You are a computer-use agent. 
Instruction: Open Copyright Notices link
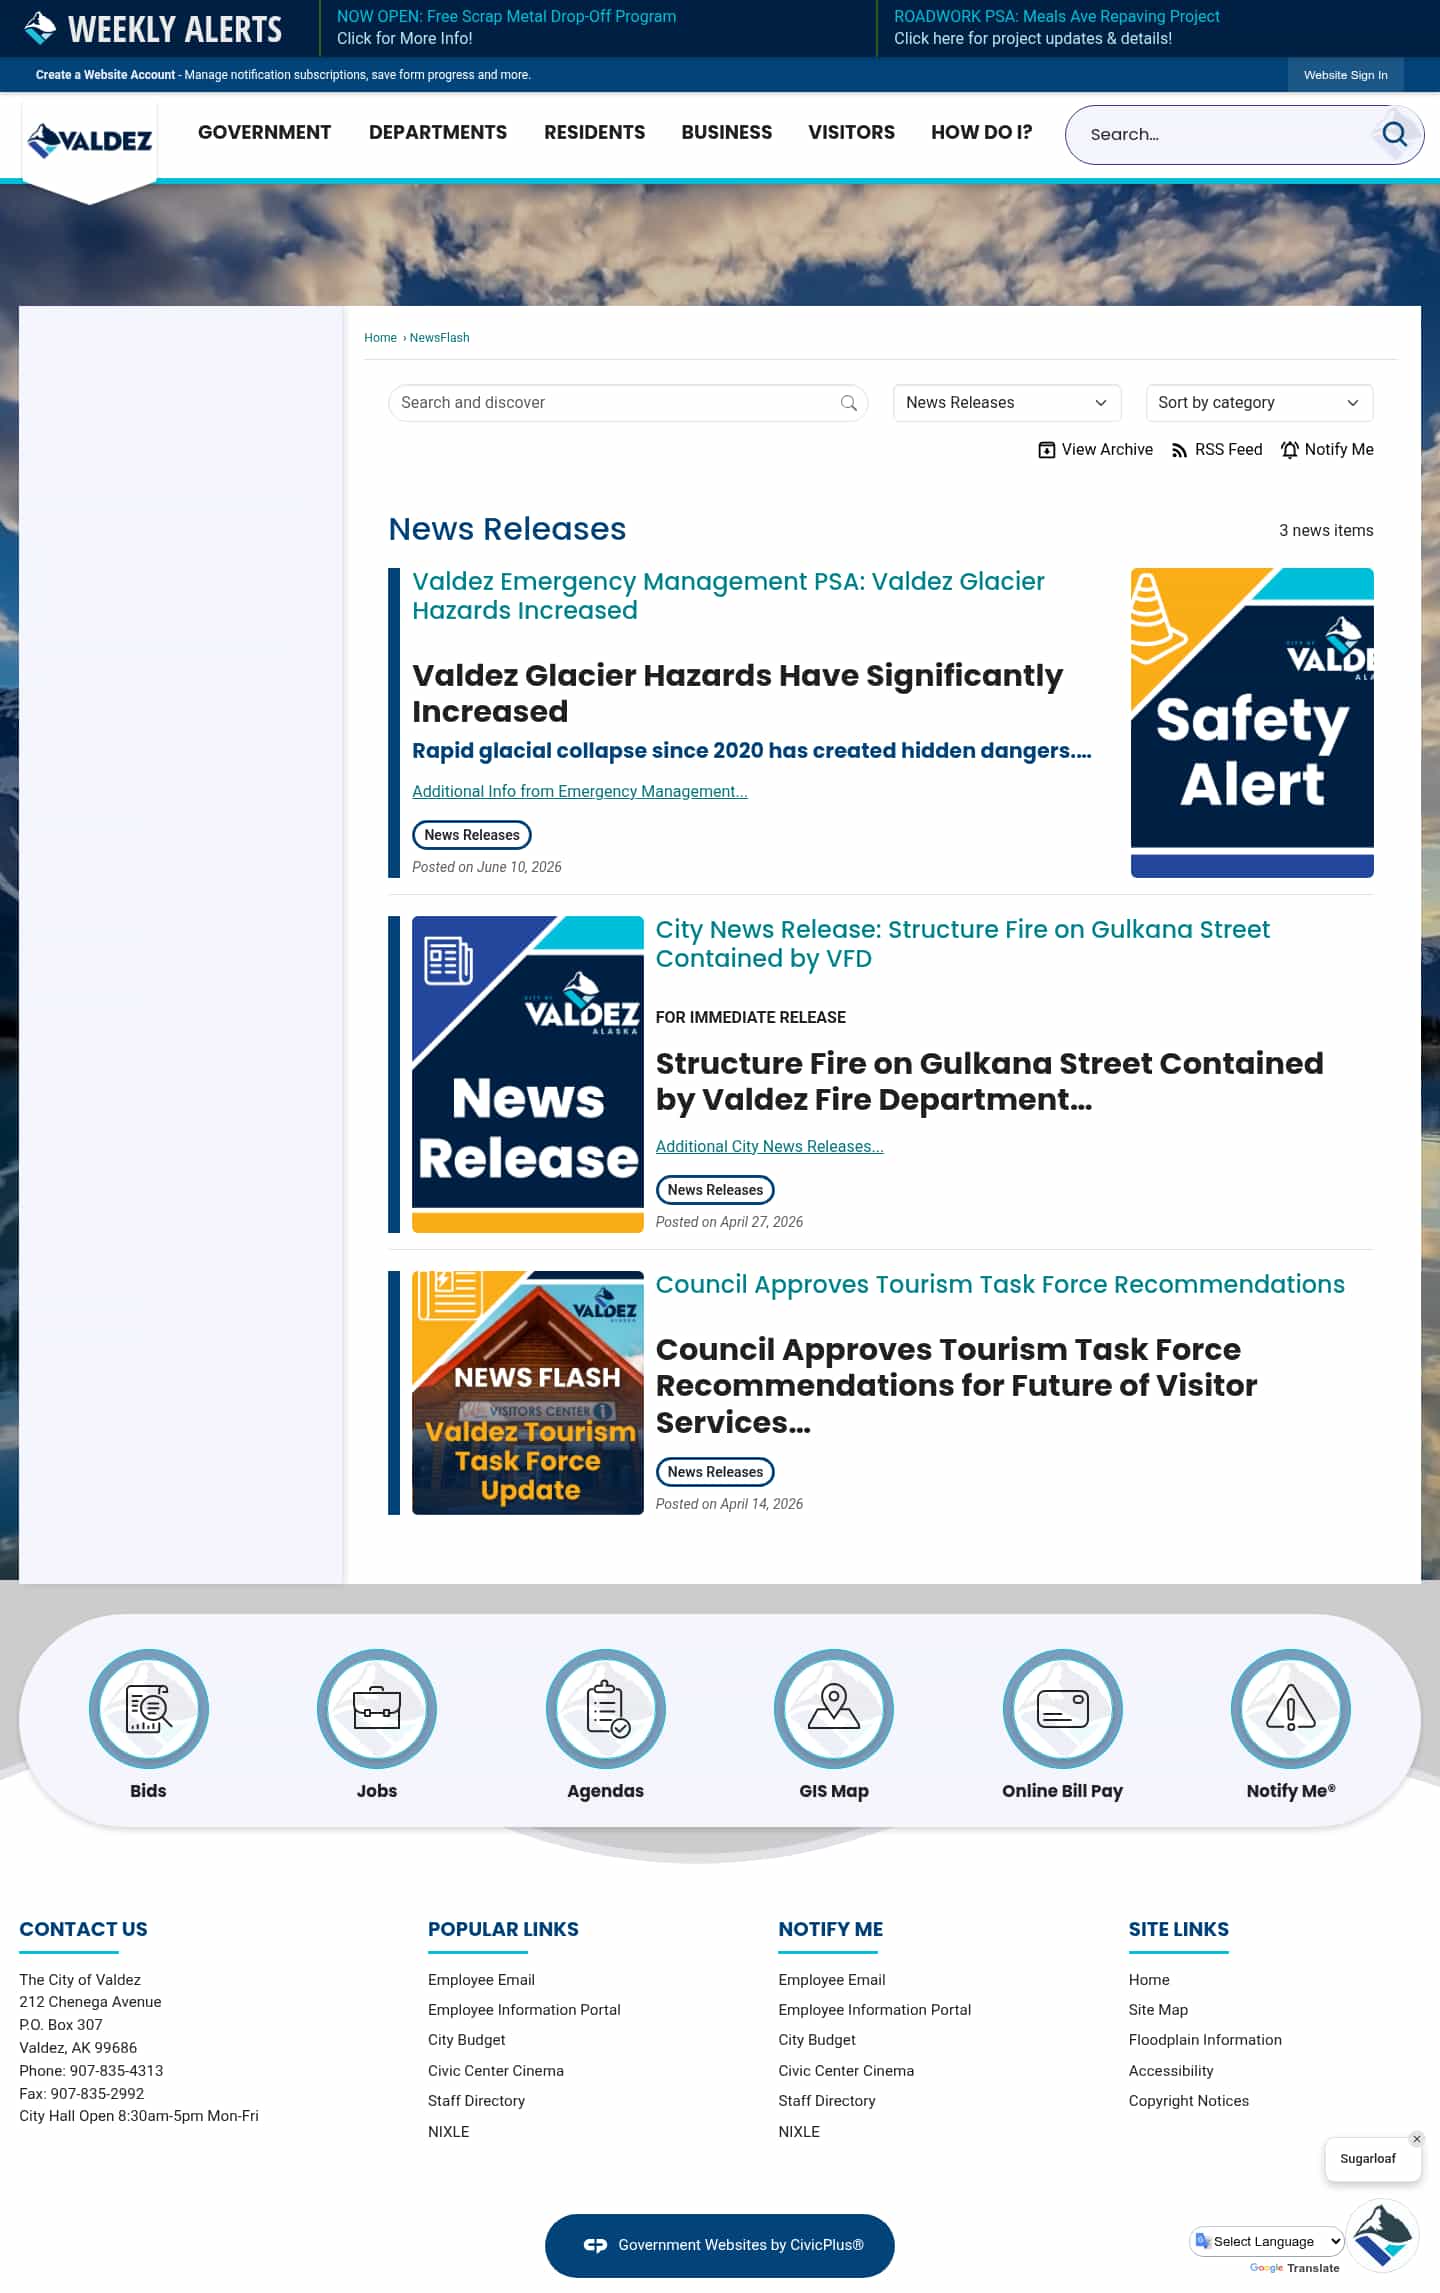[x=1188, y=2101]
